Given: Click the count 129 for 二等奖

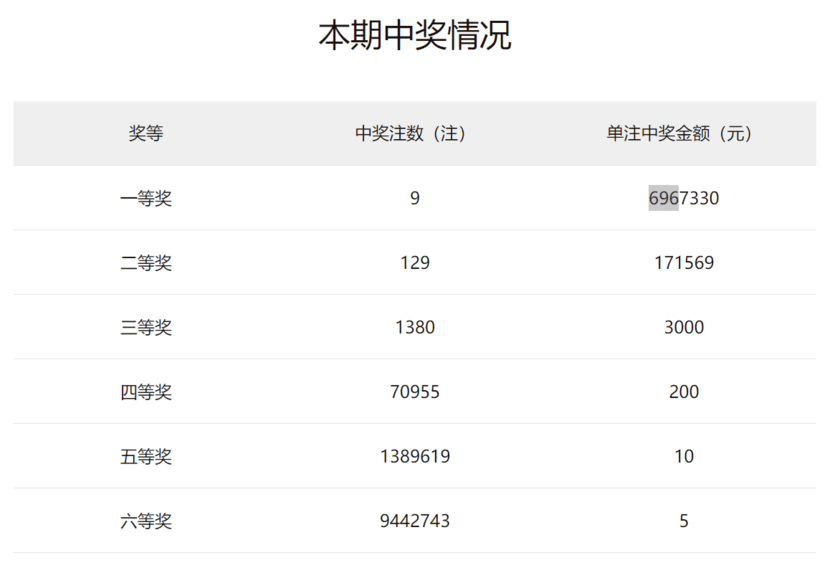Looking at the screenshot, I should pos(415,263).
